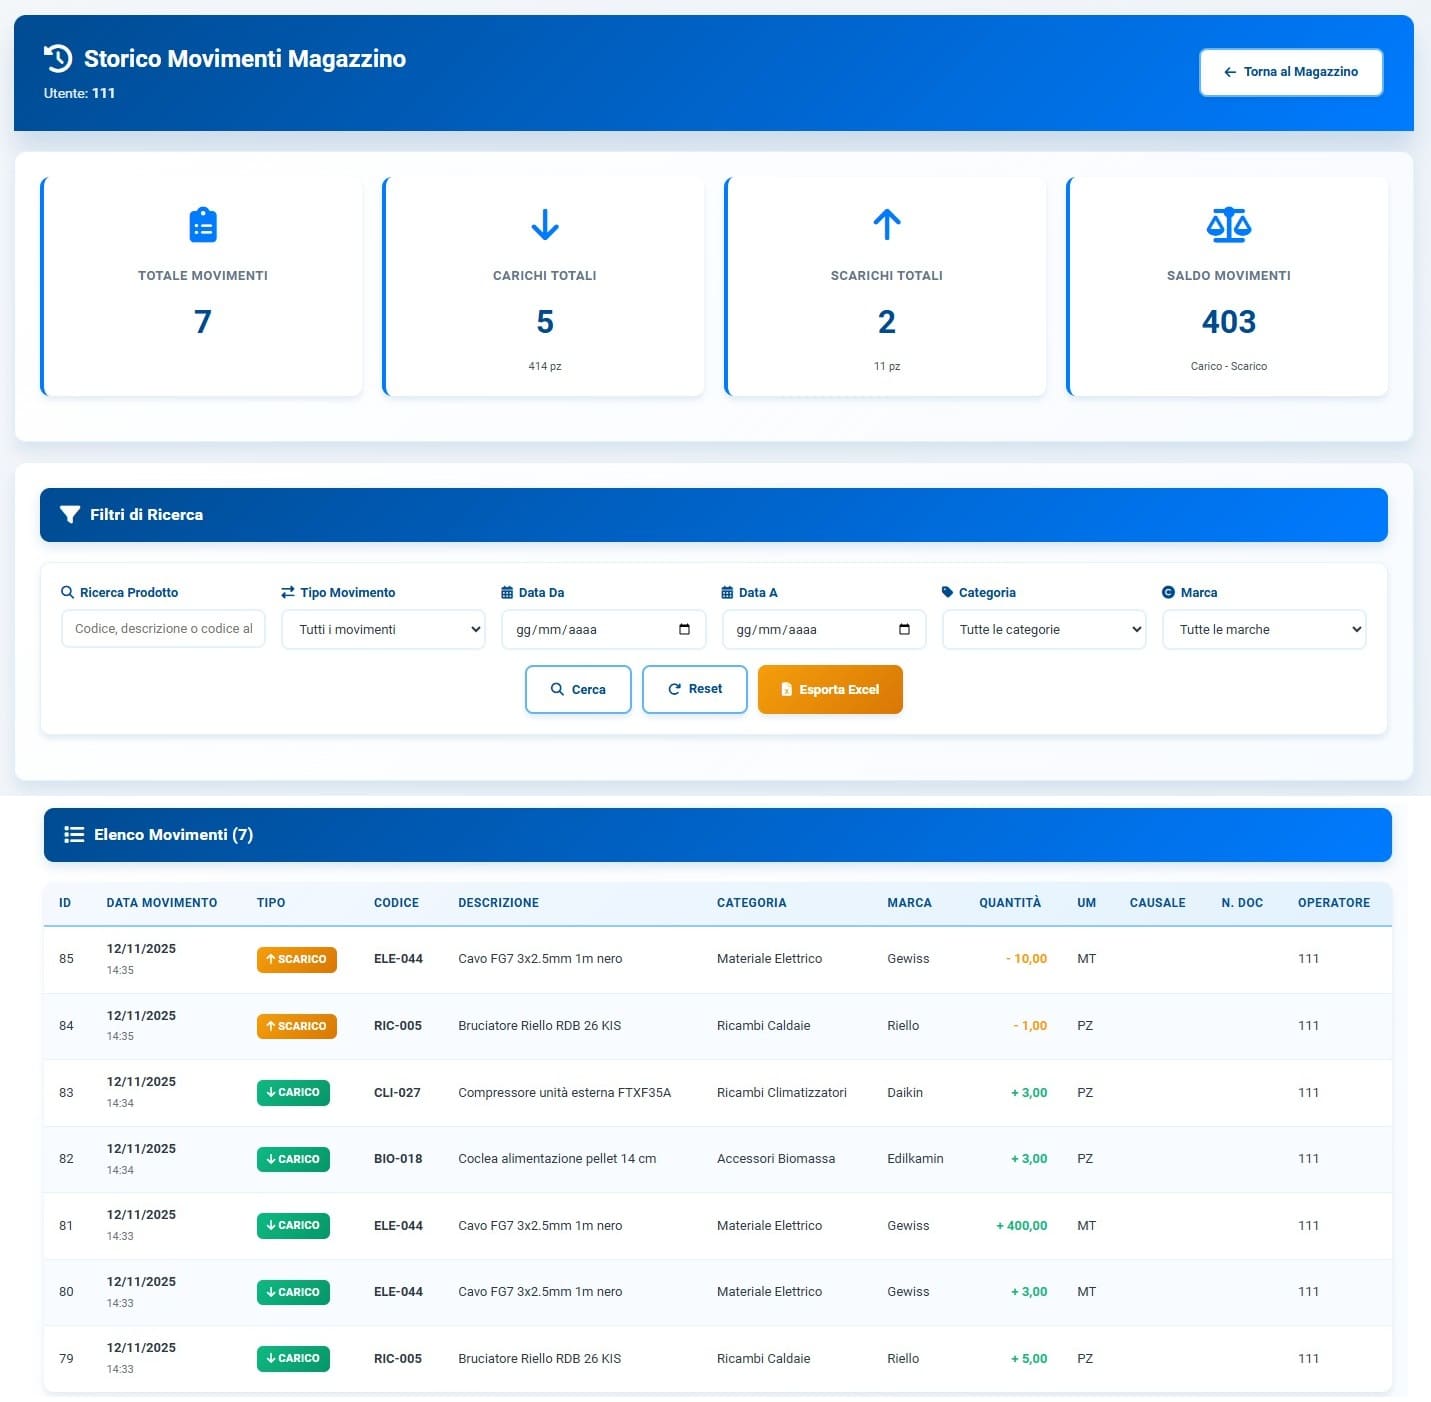Focus the Ricerca Prodotto text field
1431x1402 pixels.
pos(163,629)
